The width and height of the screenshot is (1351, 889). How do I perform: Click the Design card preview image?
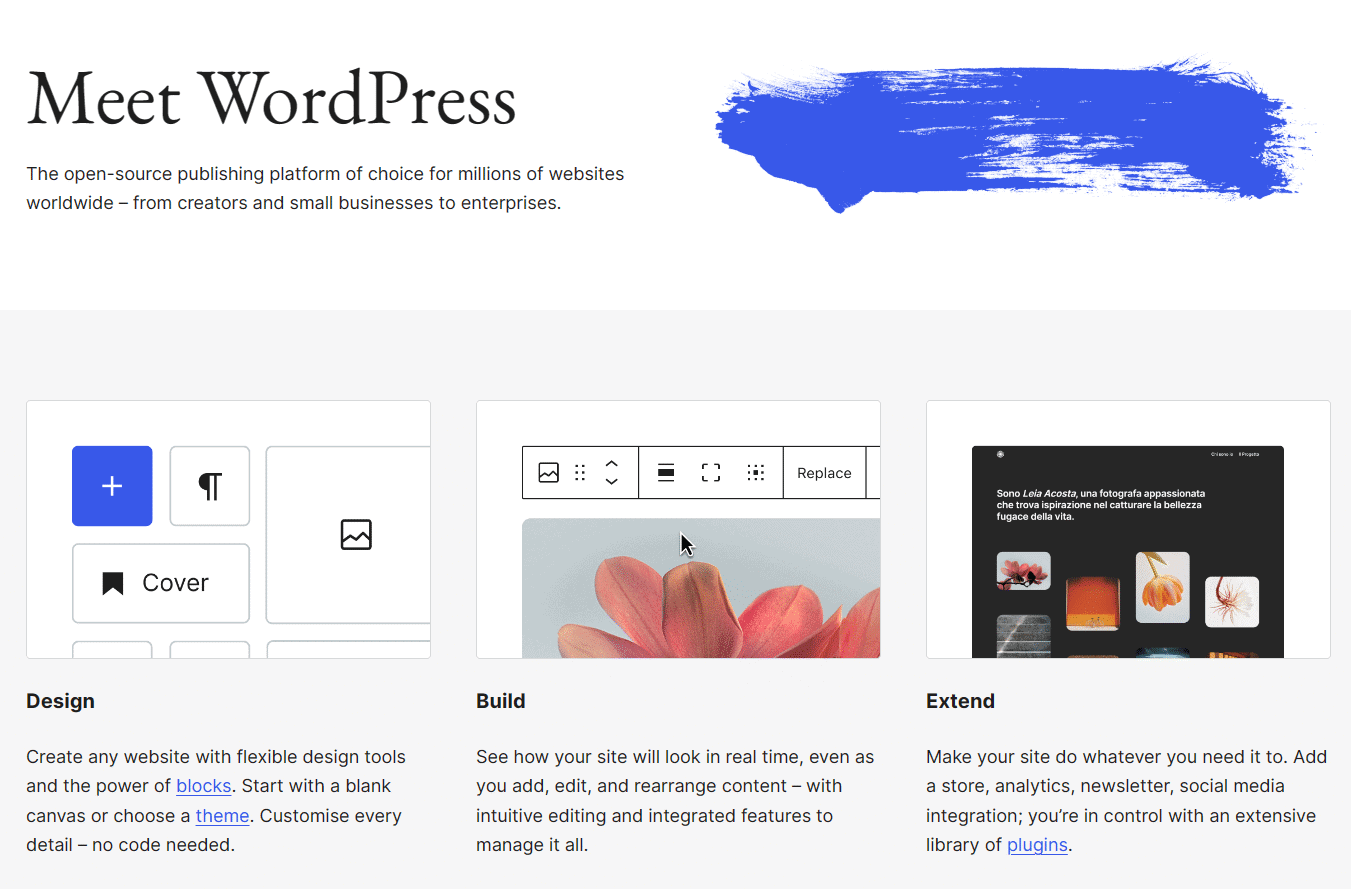(228, 530)
